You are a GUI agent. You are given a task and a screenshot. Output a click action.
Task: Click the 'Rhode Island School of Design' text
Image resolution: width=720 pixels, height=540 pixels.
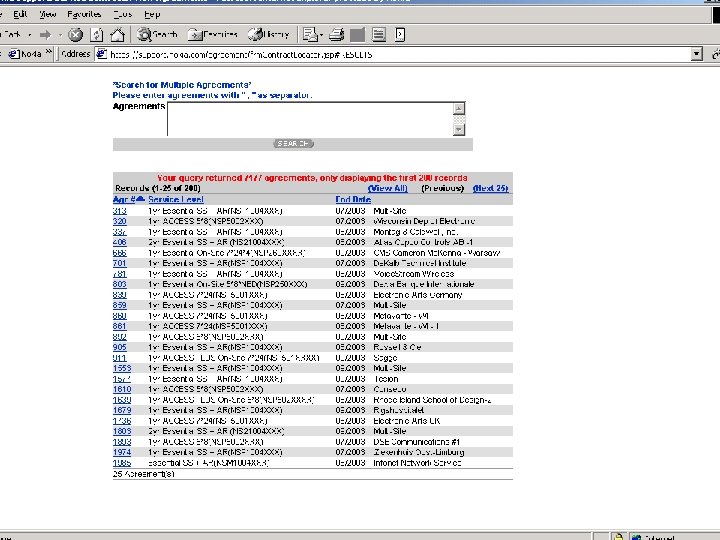coord(430,400)
